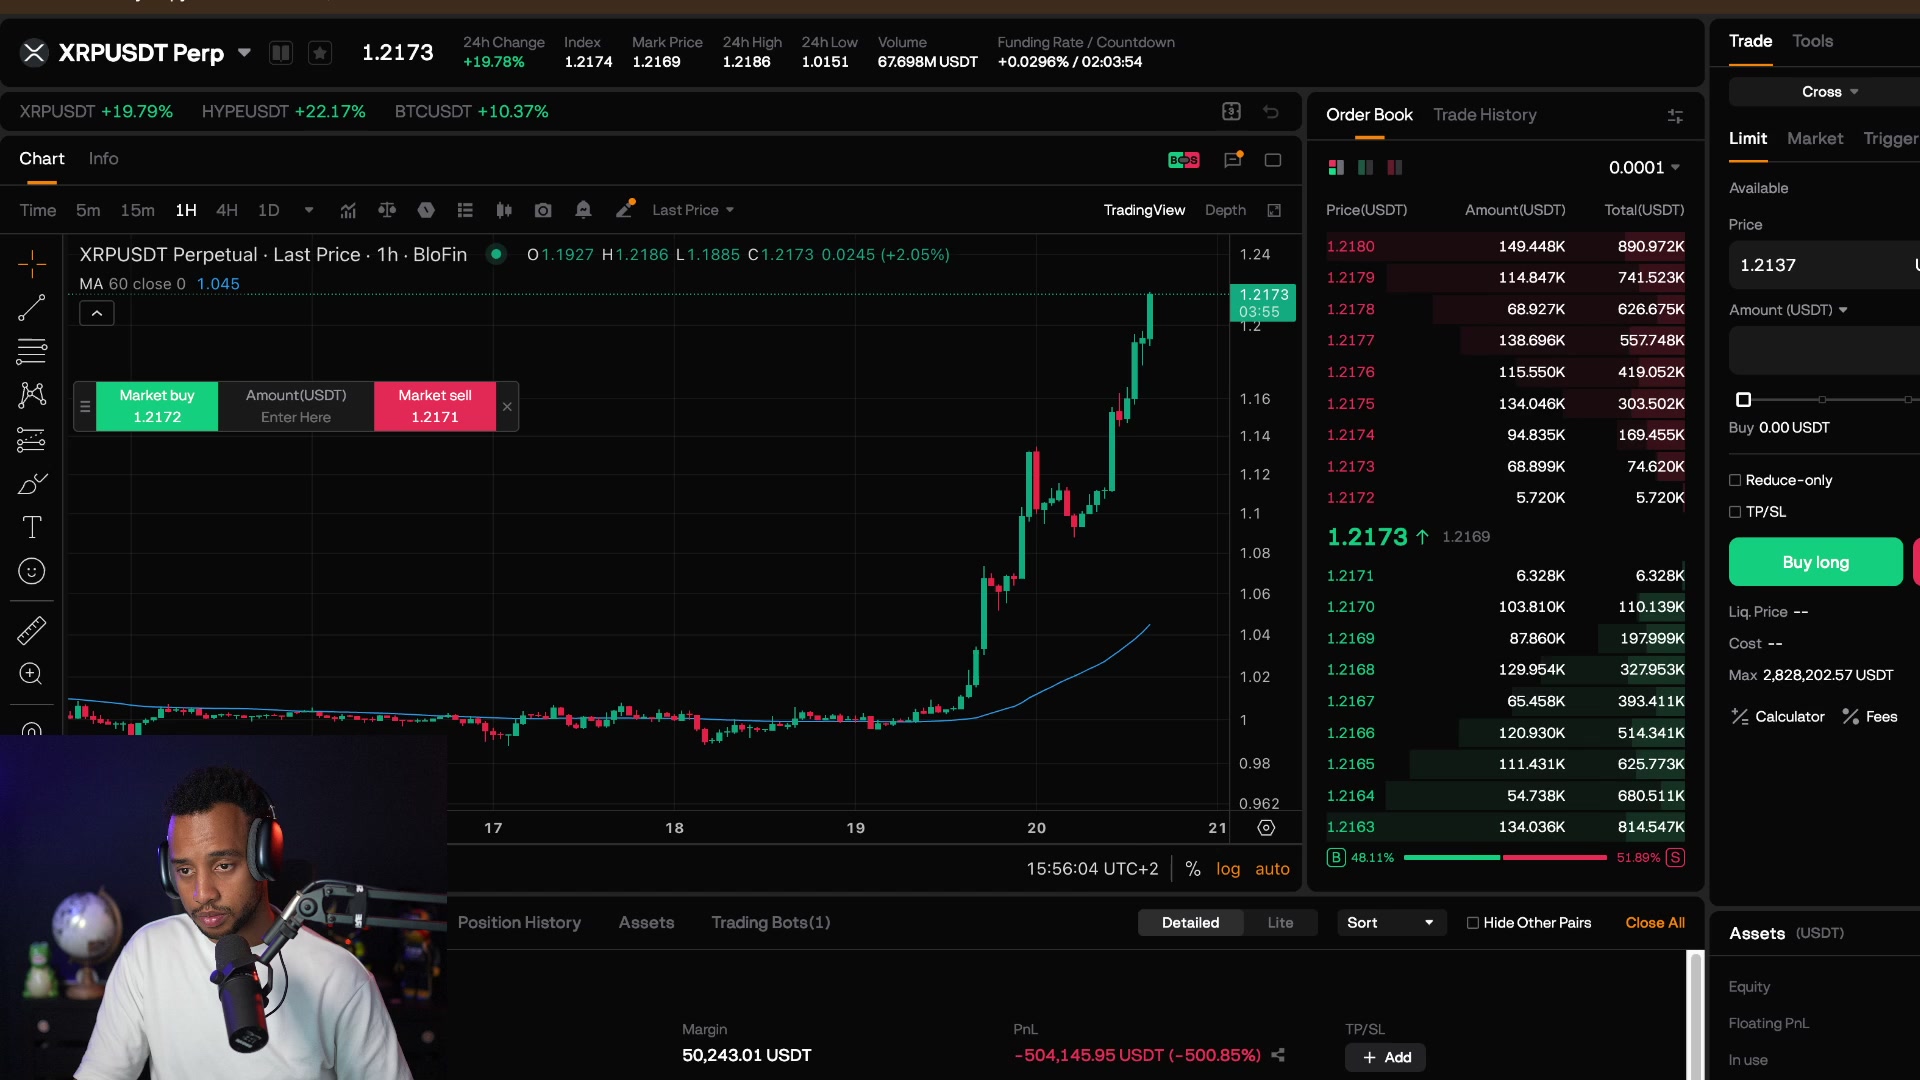1920x1080 pixels.
Task: Click the share icon next to PnL
Action: pyautogui.click(x=1278, y=1054)
